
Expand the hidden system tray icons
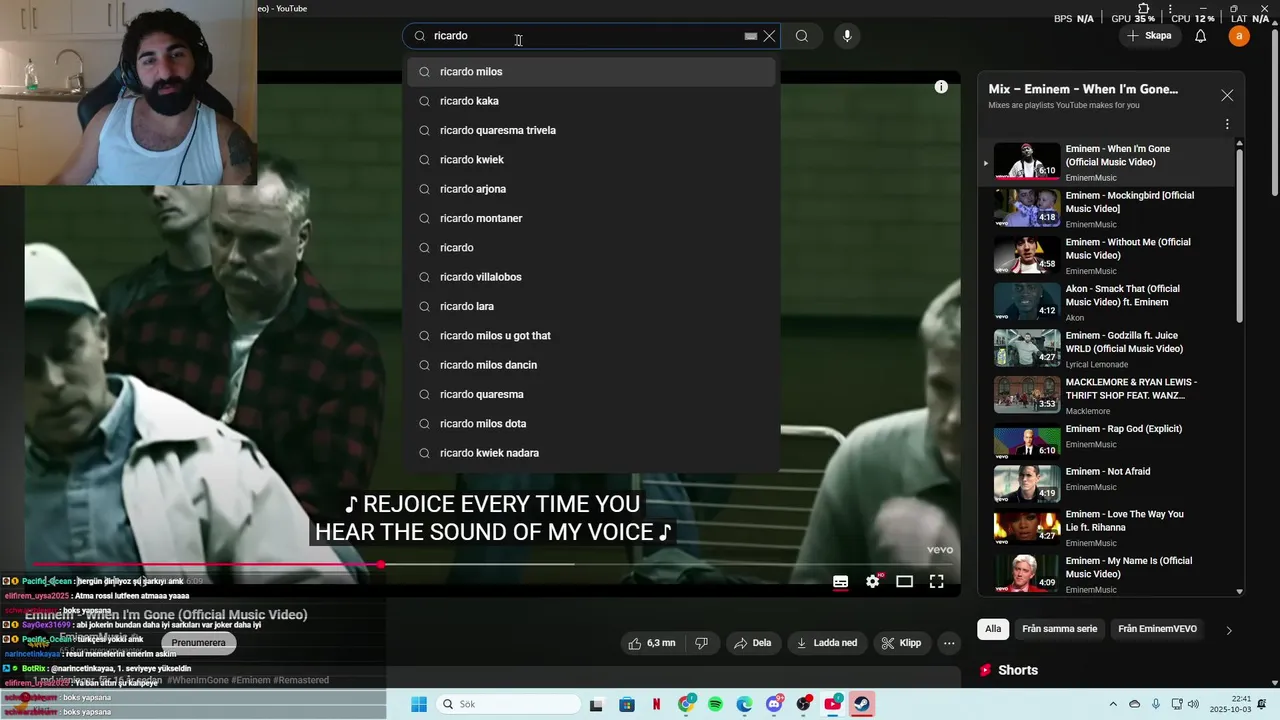coord(1113,704)
